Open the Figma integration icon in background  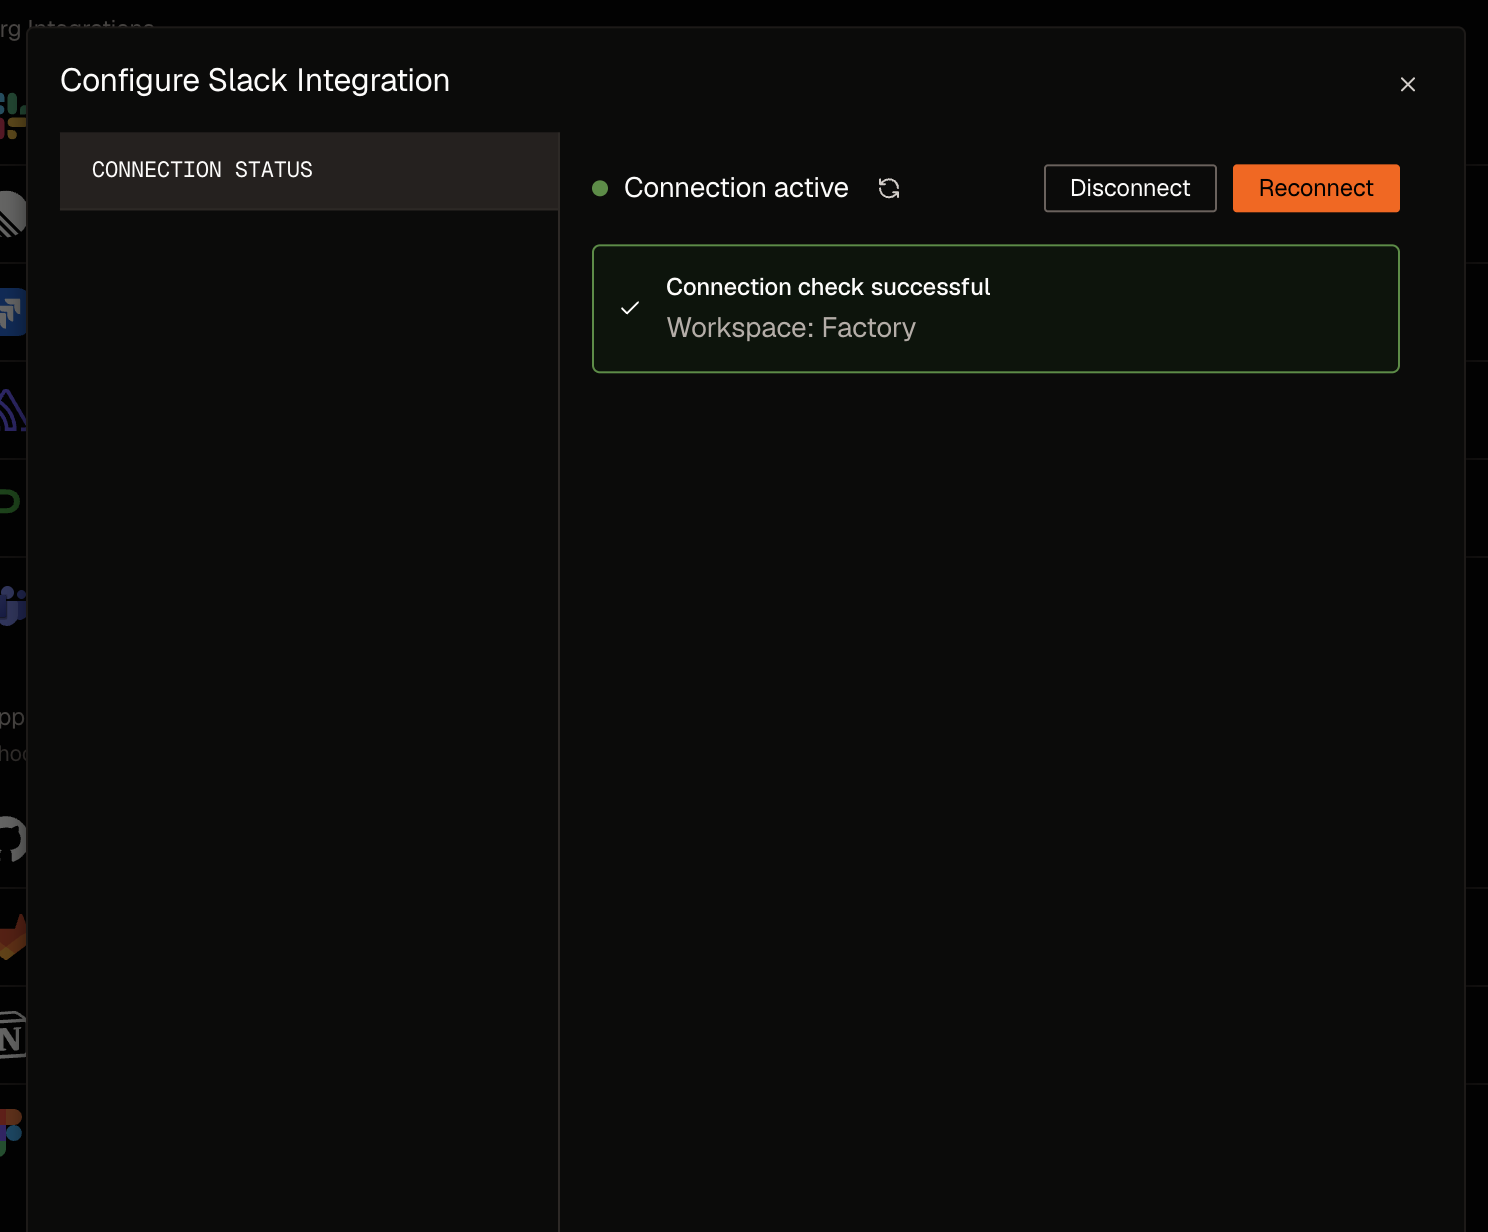11,1132
